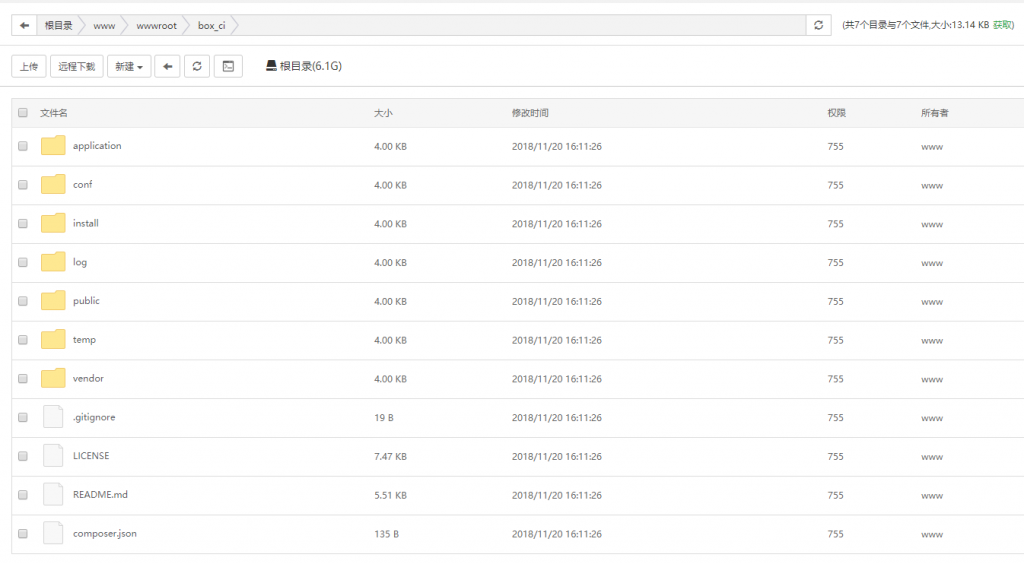Screen dimensions: 1024x564
Task: Go to wwwroot in breadcrumb path
Action: [157, 25]
